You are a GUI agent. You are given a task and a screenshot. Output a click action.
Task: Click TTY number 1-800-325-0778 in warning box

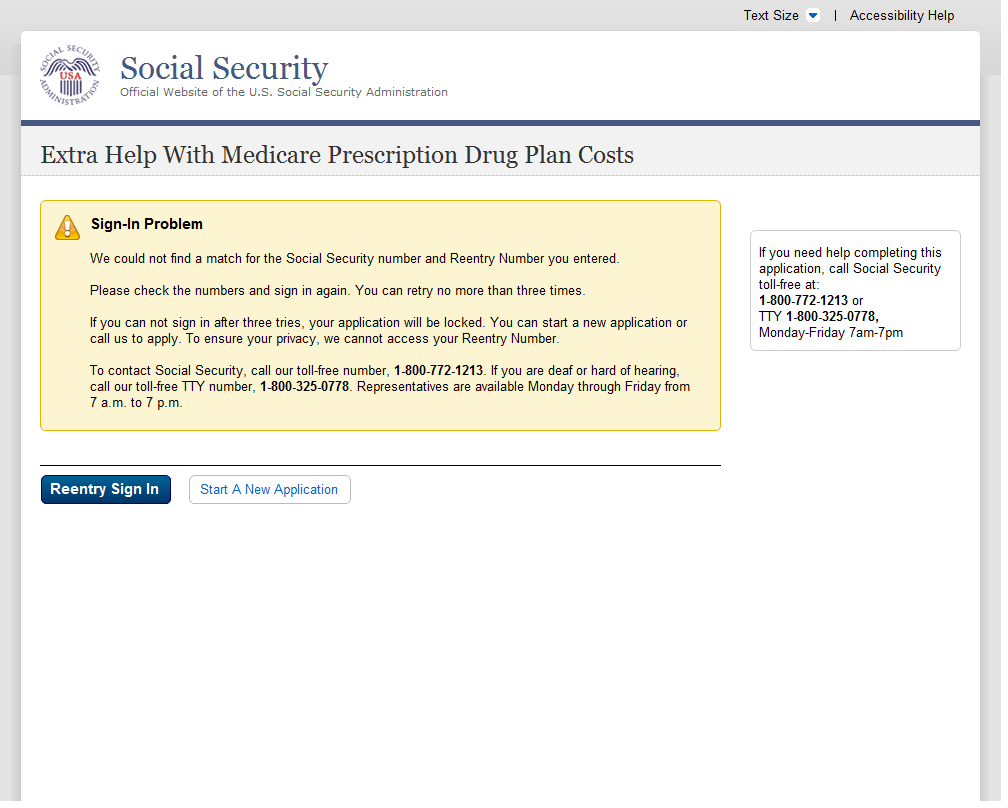(x=304, y=387)
